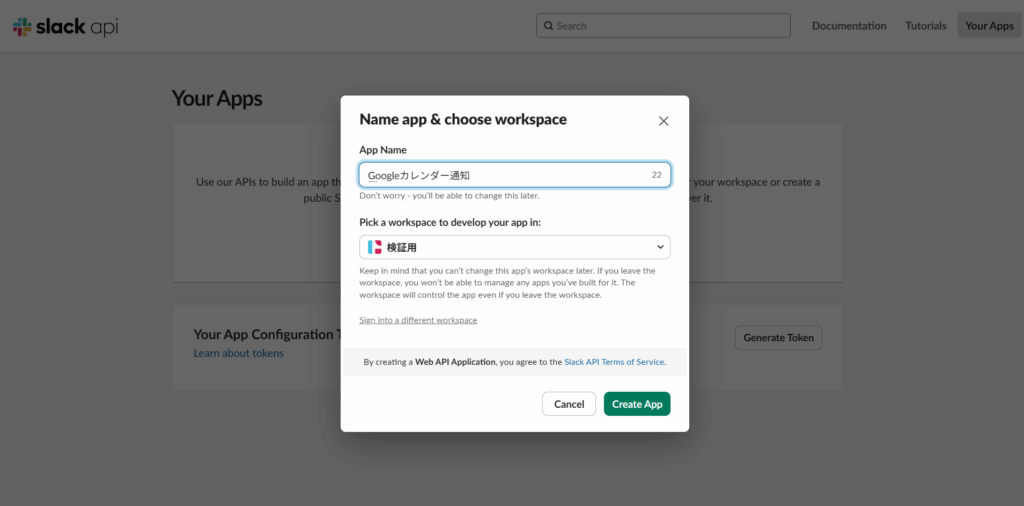Screen dimensions: 1024x506
Task: Open Sign into a different workspace link
Action: tap(418, 320)
